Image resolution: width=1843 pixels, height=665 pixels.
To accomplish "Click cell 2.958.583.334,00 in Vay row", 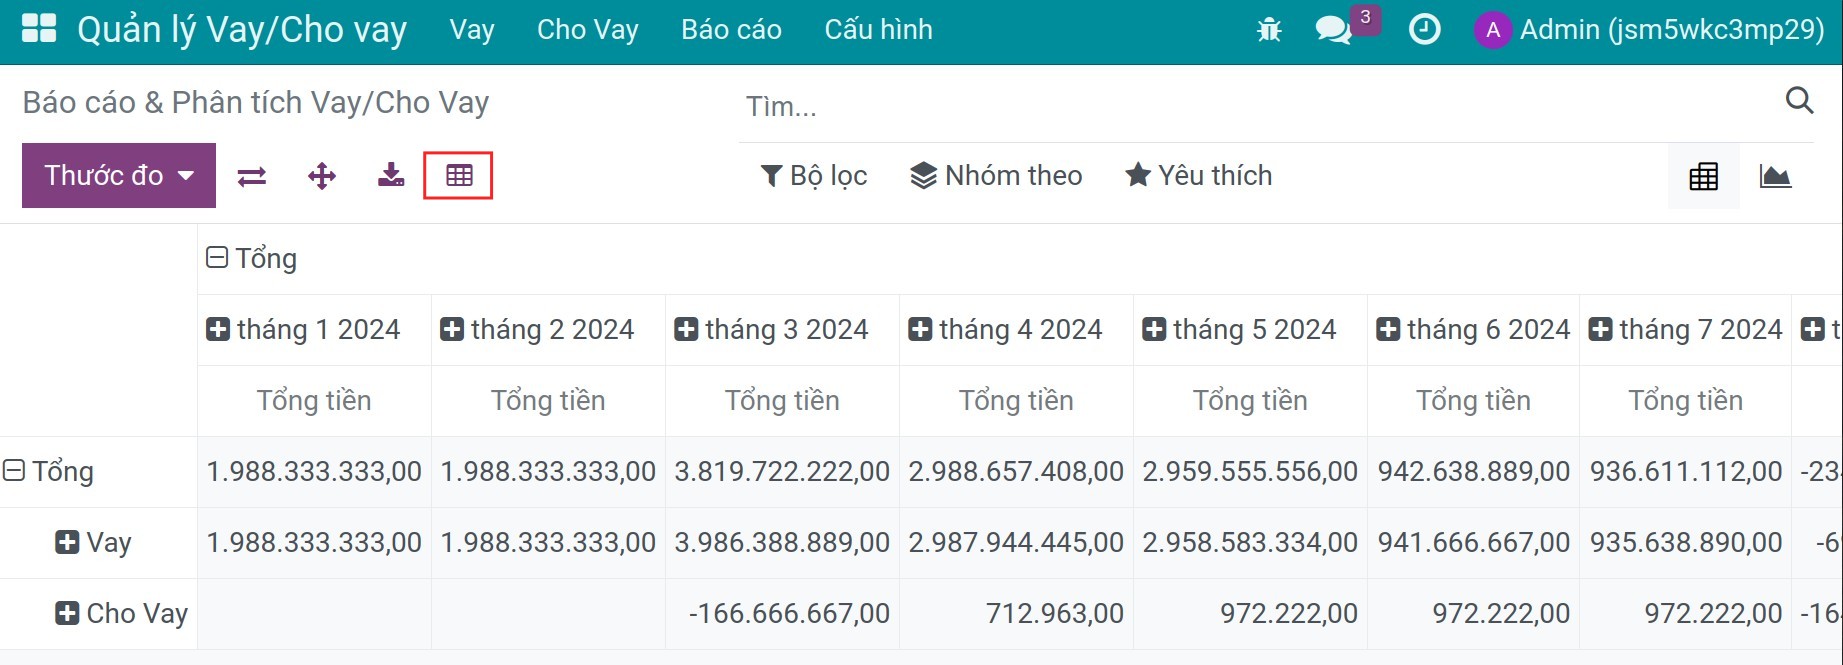I will click(1250, 542).
